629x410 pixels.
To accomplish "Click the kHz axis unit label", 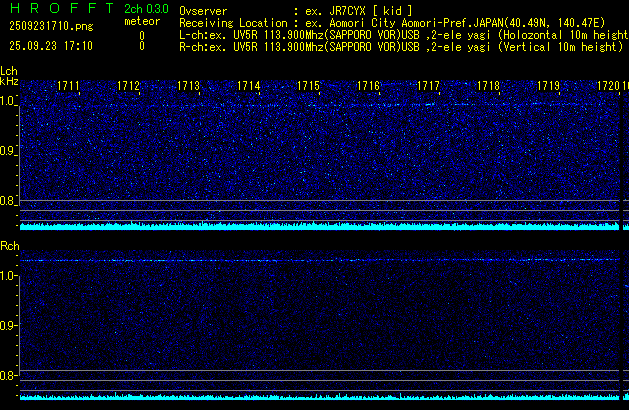I will (x=9, y=81).
